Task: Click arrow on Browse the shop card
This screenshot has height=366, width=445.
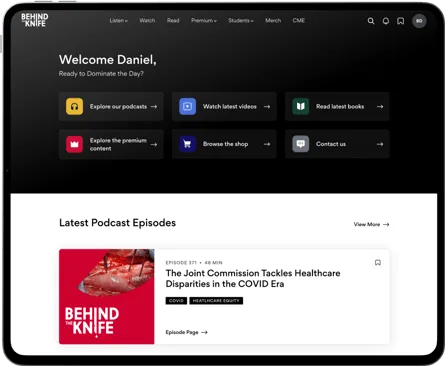Action: tap(267, 144)
